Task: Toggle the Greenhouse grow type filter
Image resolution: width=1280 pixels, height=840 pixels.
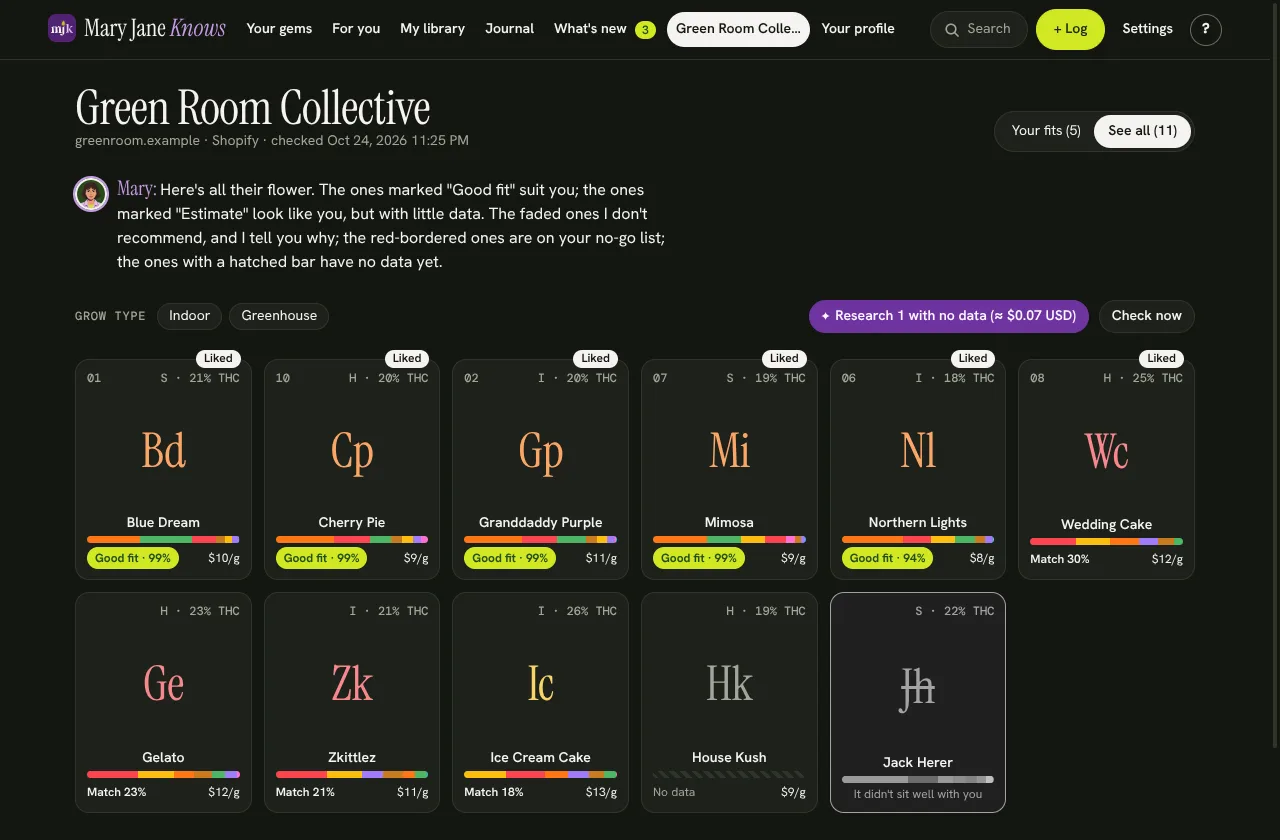Action: 279,316
